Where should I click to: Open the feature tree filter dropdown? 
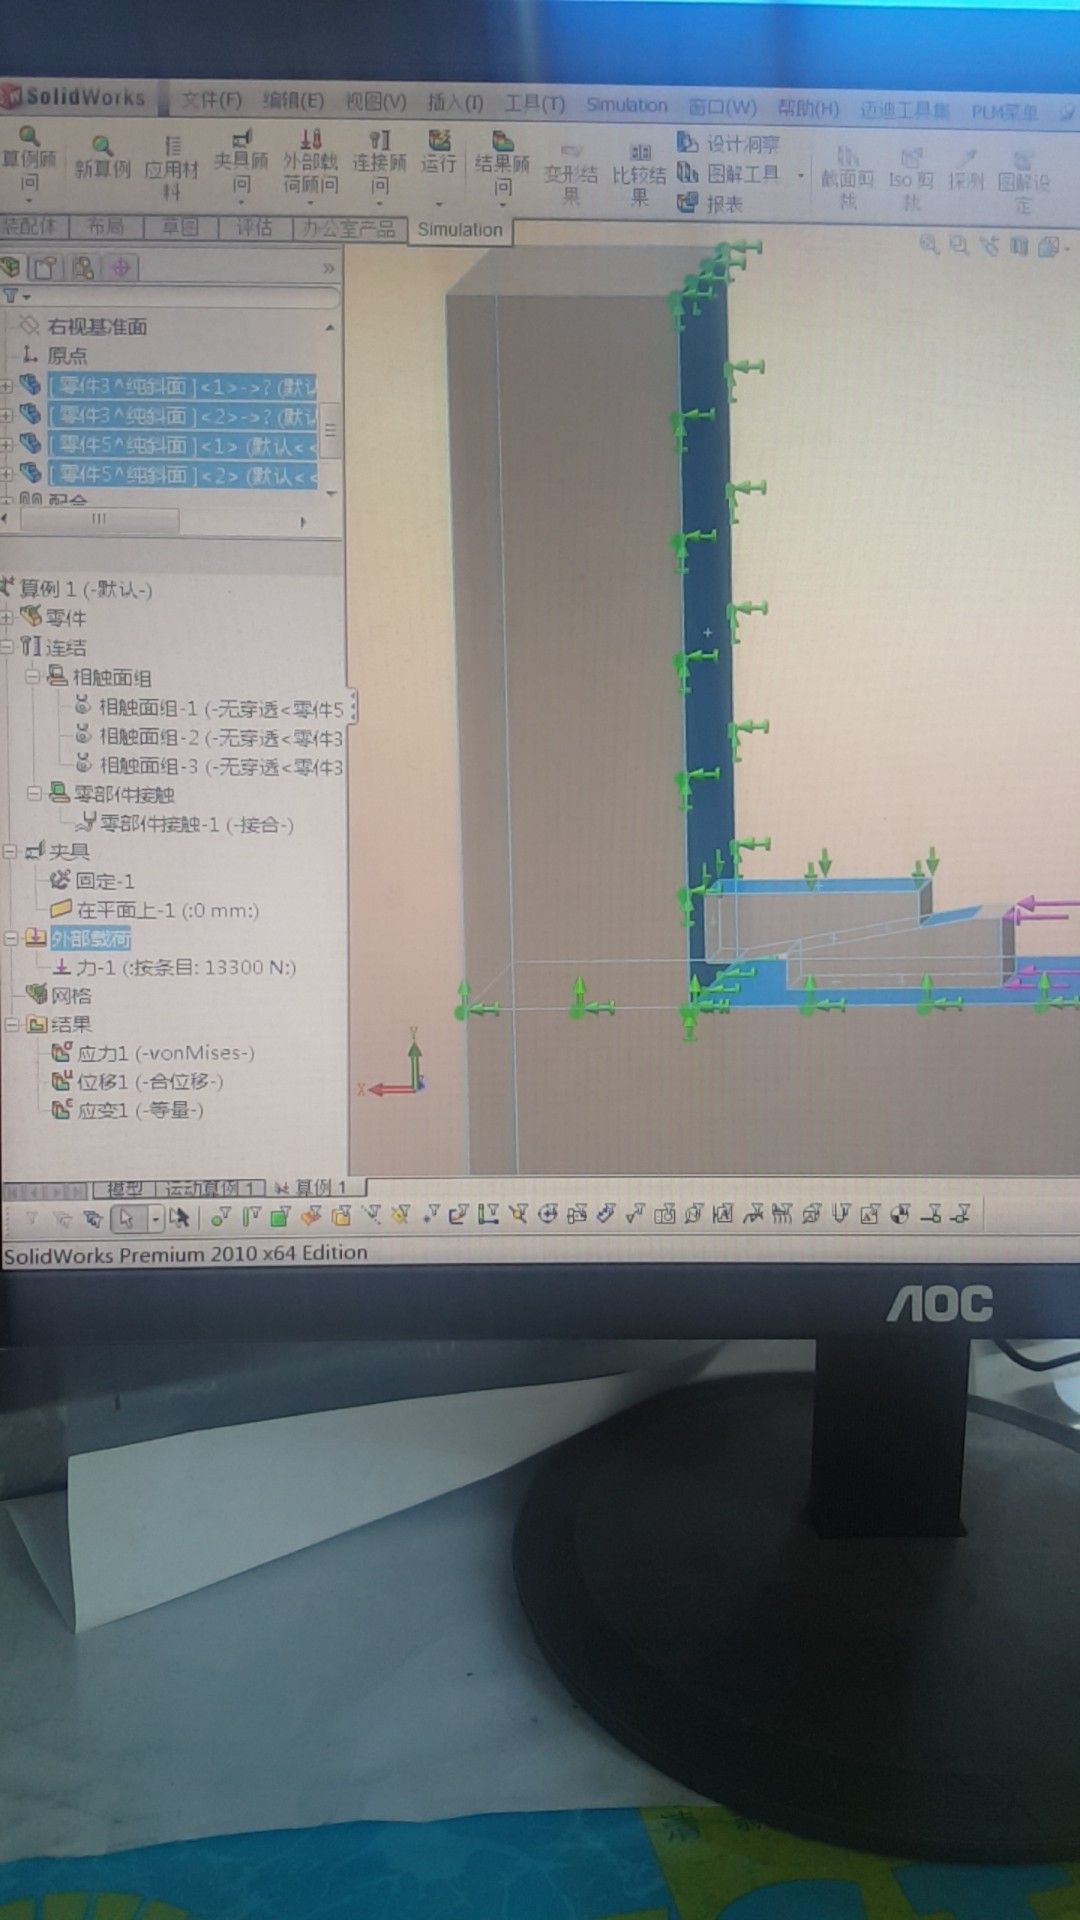(16, 296)
